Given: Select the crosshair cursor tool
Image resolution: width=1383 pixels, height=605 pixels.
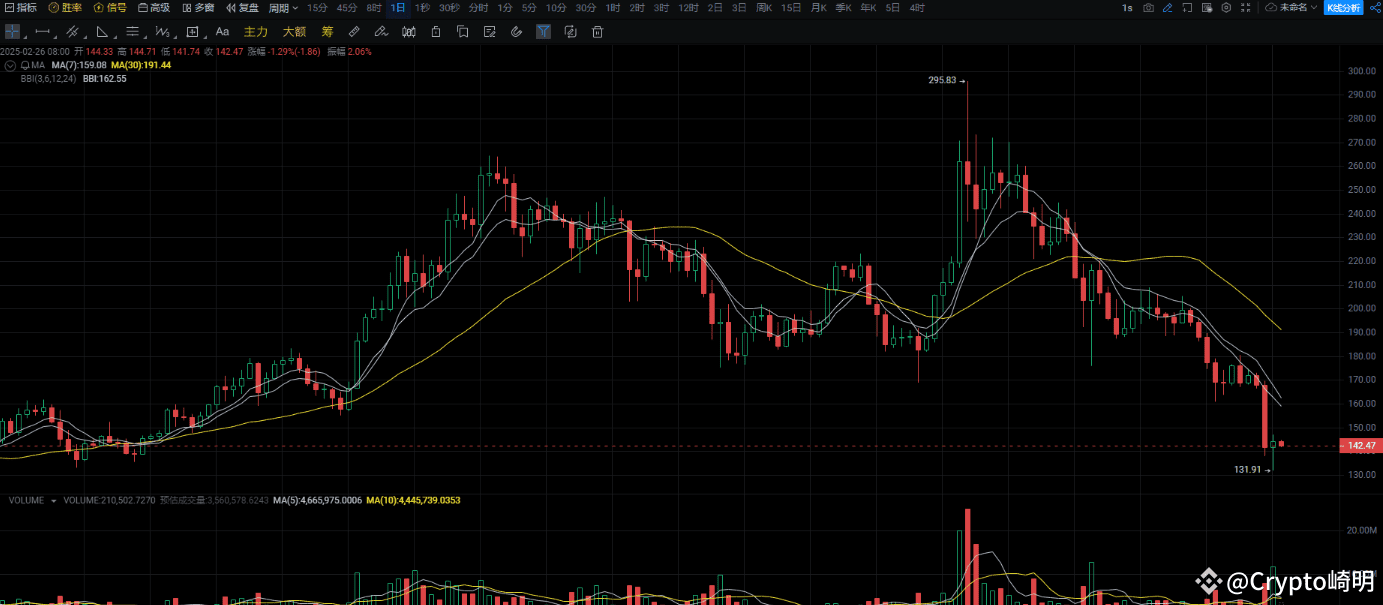Looking at the screenshot, I should [12, 31].
